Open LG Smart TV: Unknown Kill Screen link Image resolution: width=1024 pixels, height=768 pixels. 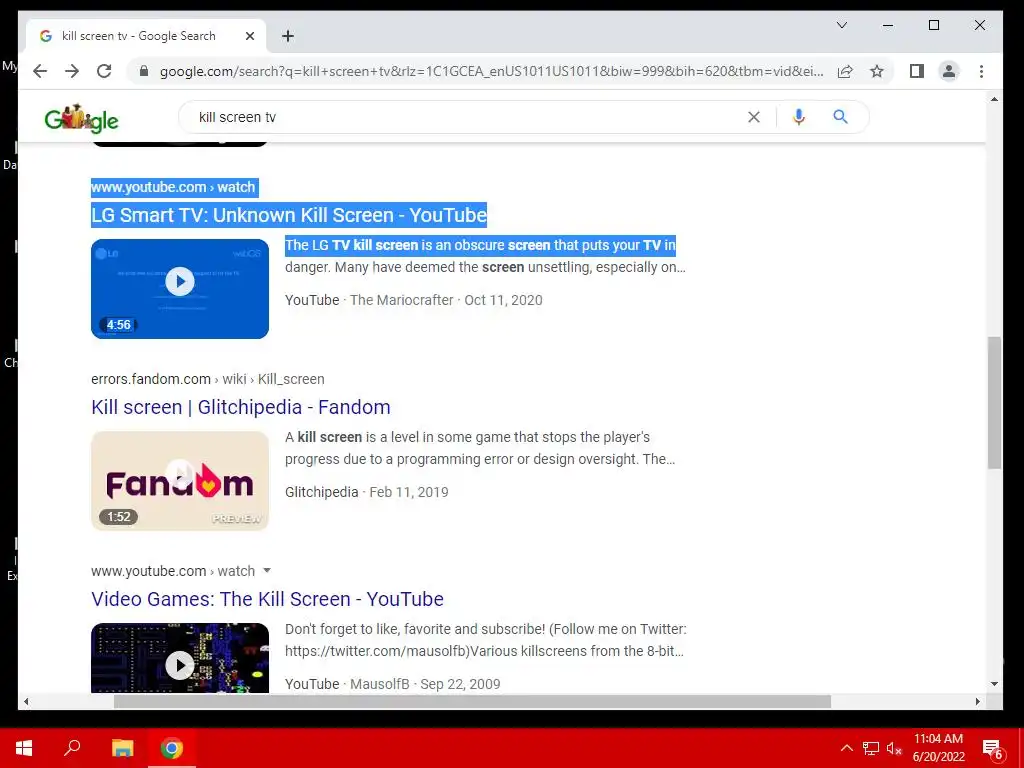[289, 215]
